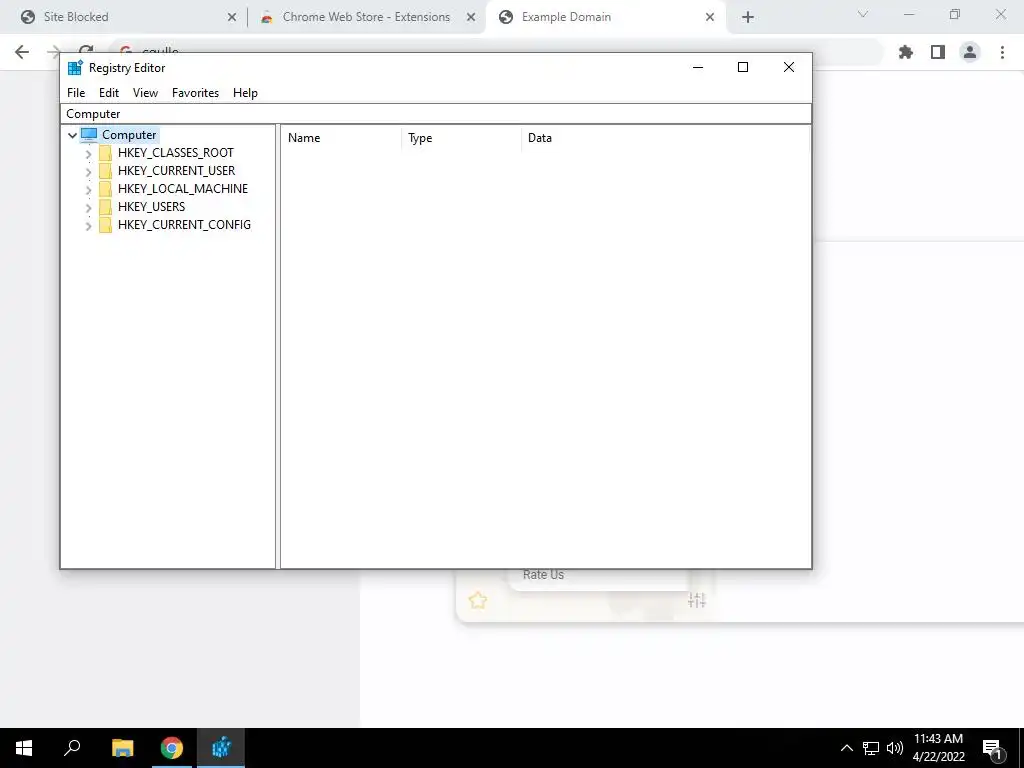The width and height of the screenshot is (1024, 768).
Task: Open the network tray icon
Action: [871, 748]
